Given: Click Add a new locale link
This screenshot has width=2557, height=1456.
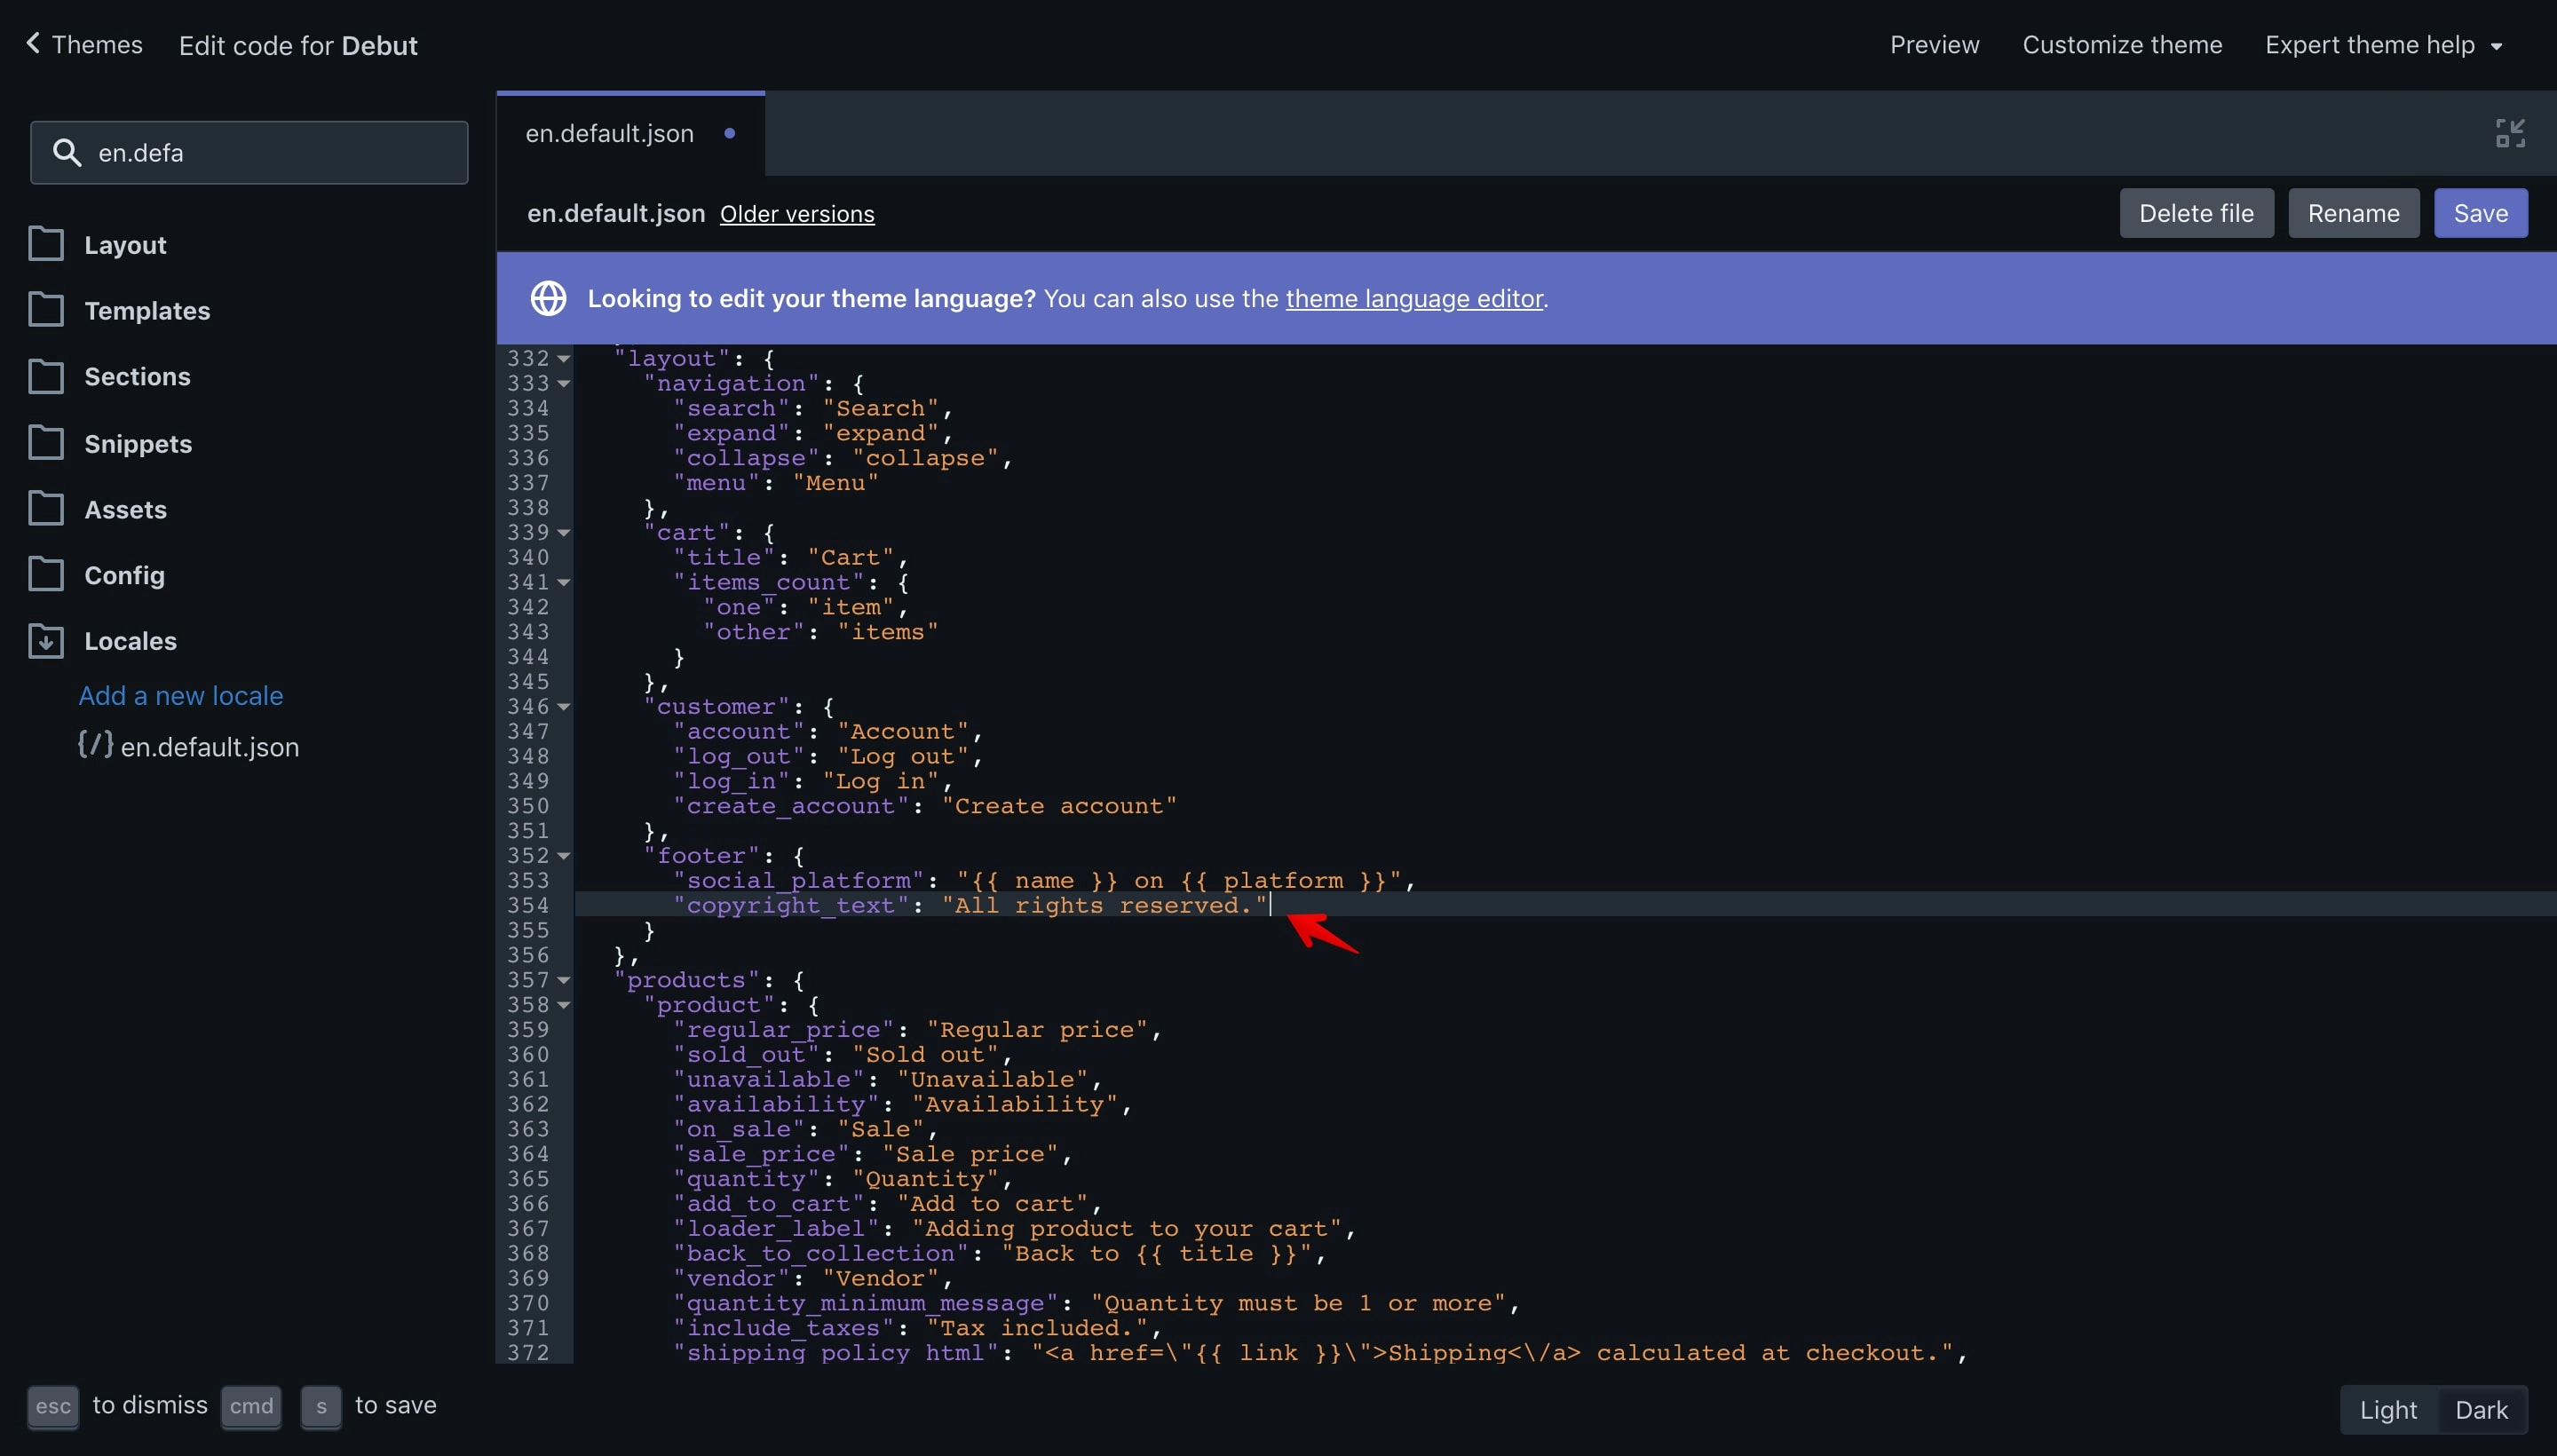Looking at the screenshot, I should [x=181, y=696].
